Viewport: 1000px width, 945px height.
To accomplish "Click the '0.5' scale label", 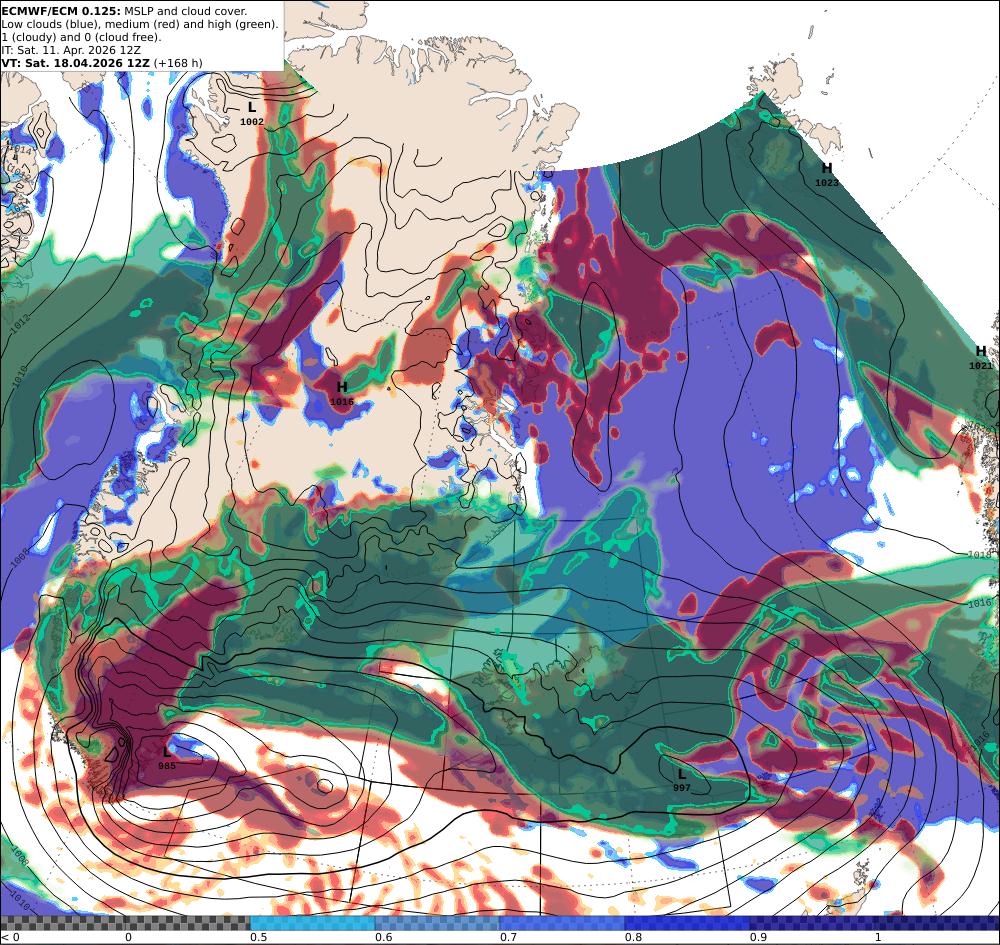I will coord(258,937).
